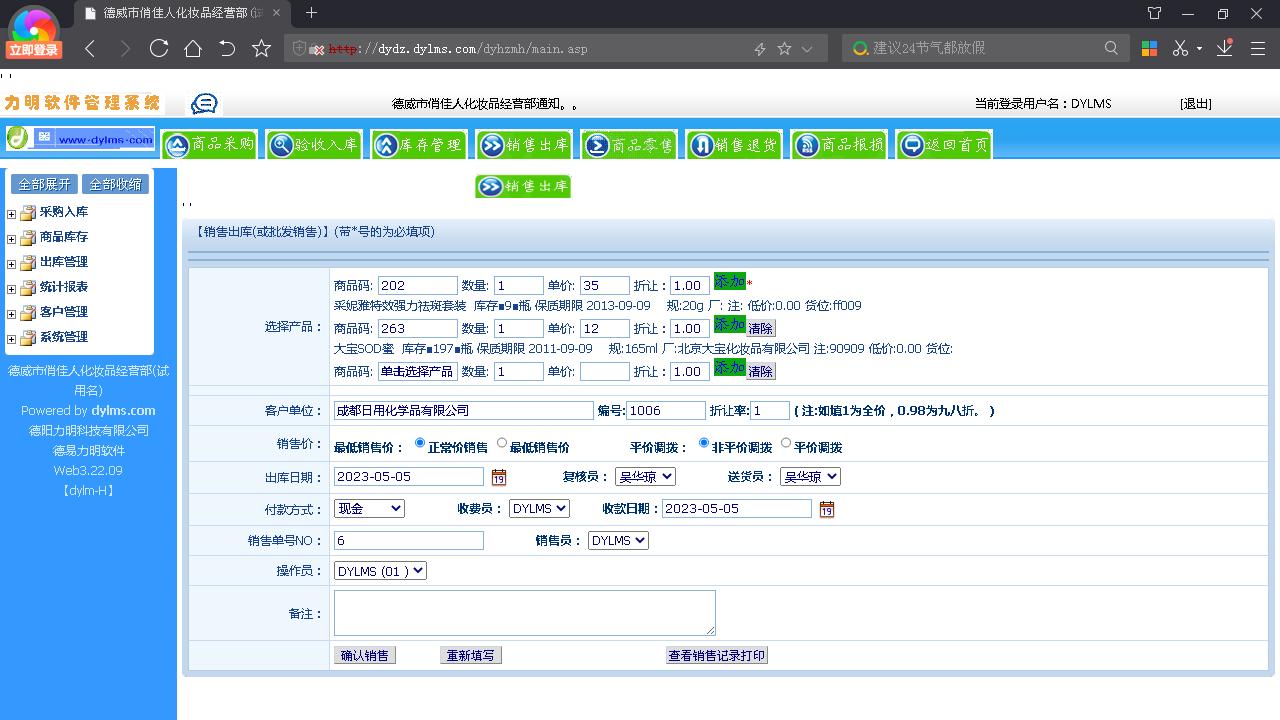Select the 正常价销售 radio button
The height and width of the screenshot is (720, 1280).
(x=419, y=444)
